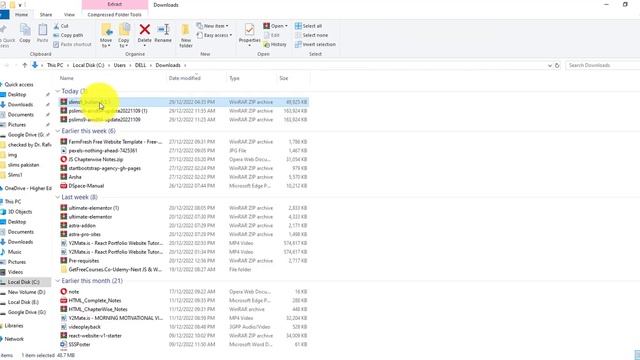Open Videos in navigation pane
Viewport: 640px width, 360px height.
15,272
